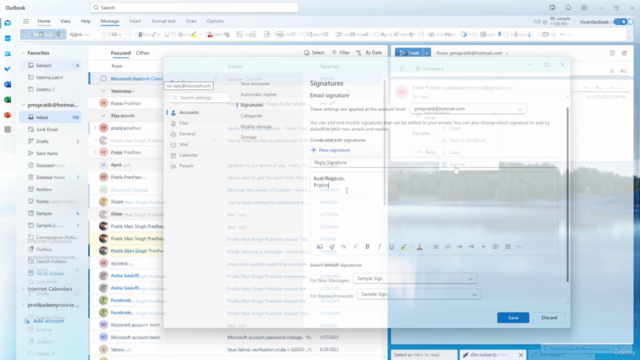Open the Insert ribbon tab
Viewport: 640px width, 360px height.
tap(135, 21)
